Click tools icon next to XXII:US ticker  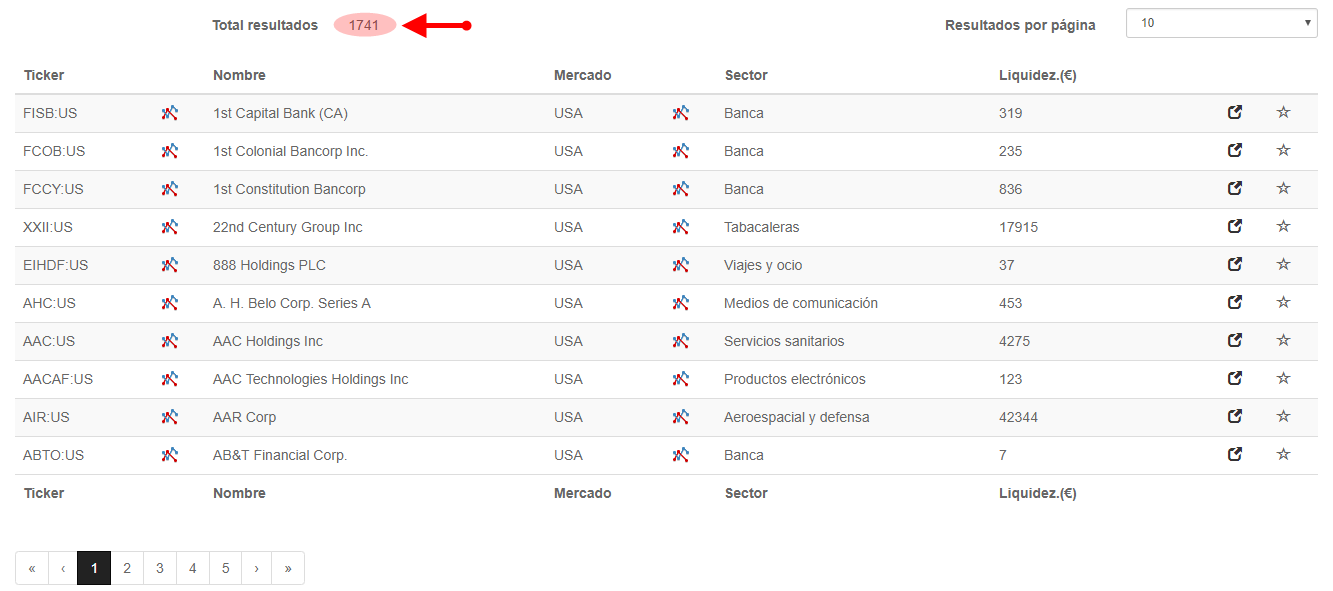tap(170, 227)
